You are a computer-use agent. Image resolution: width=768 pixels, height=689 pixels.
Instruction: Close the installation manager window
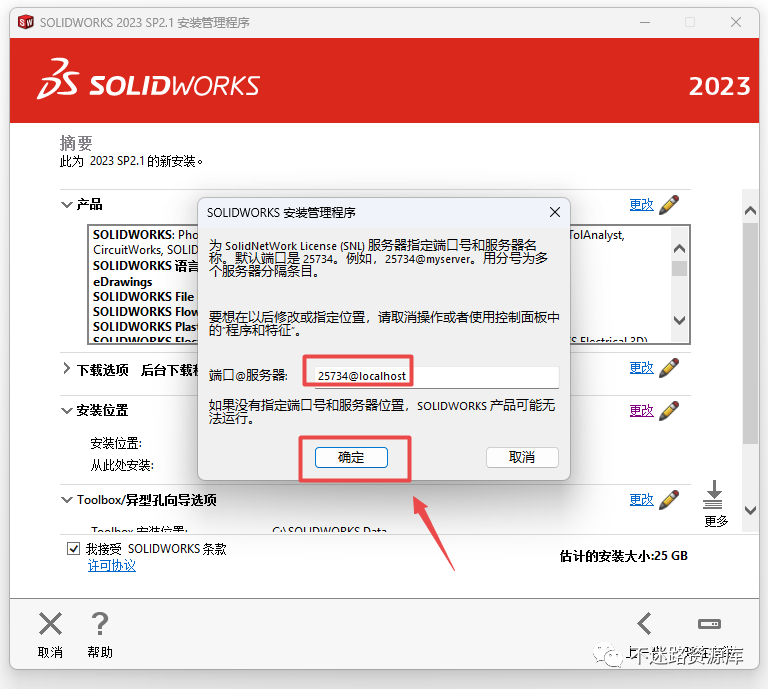[x=736, y=22]
